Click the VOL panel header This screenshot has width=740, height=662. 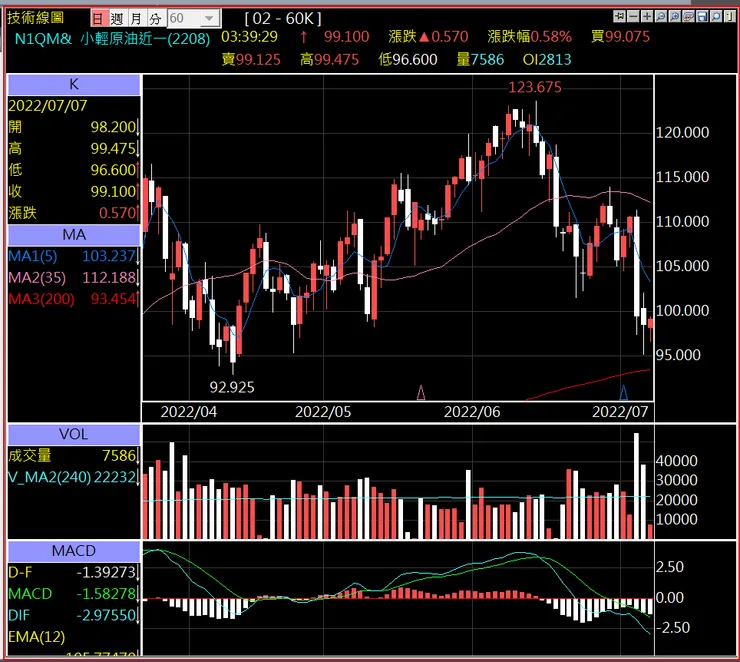[74, 434]
